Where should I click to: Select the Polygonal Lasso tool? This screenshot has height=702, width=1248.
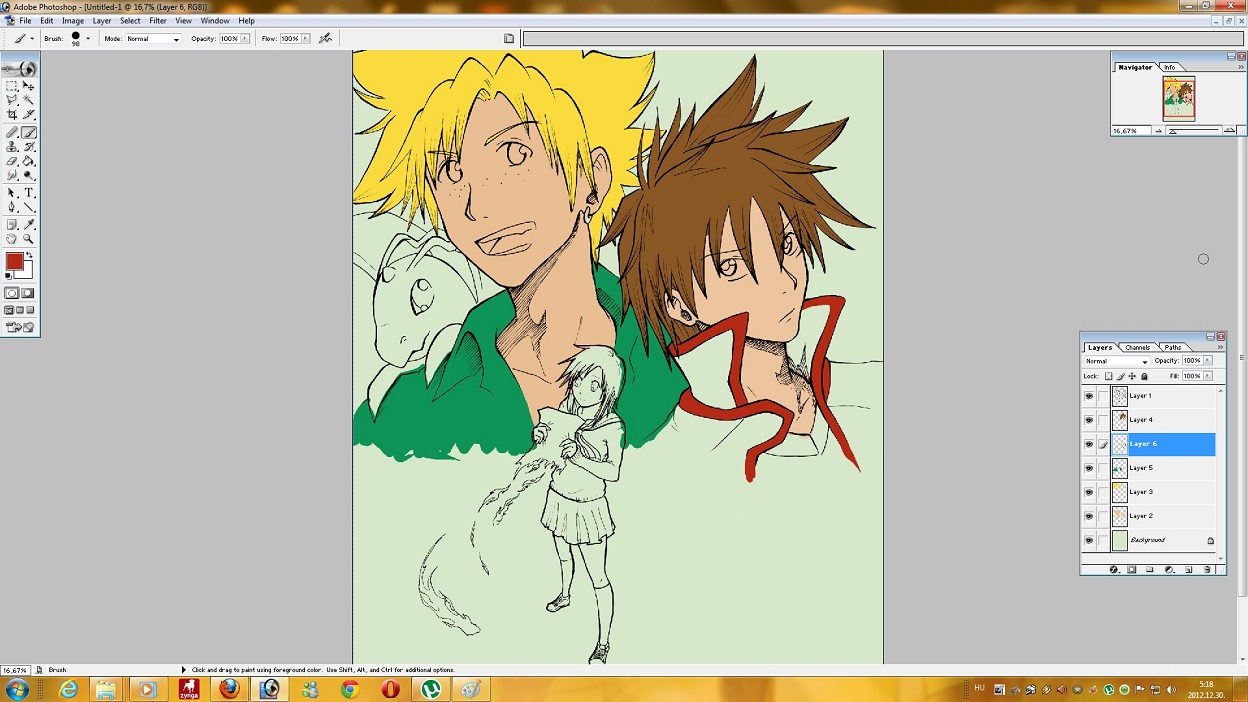tap(12, 100)
